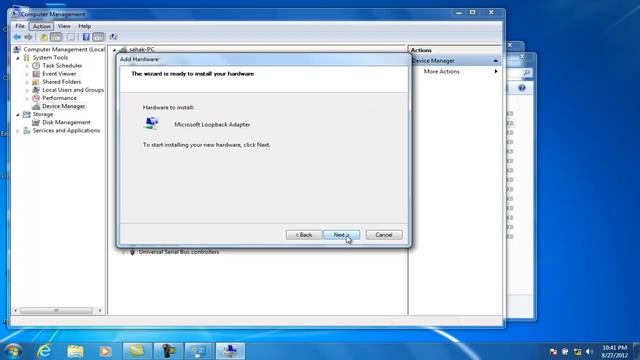The image size is (640, 360).
Task: Open the More Actions submenu arrow
Action: 496,71
